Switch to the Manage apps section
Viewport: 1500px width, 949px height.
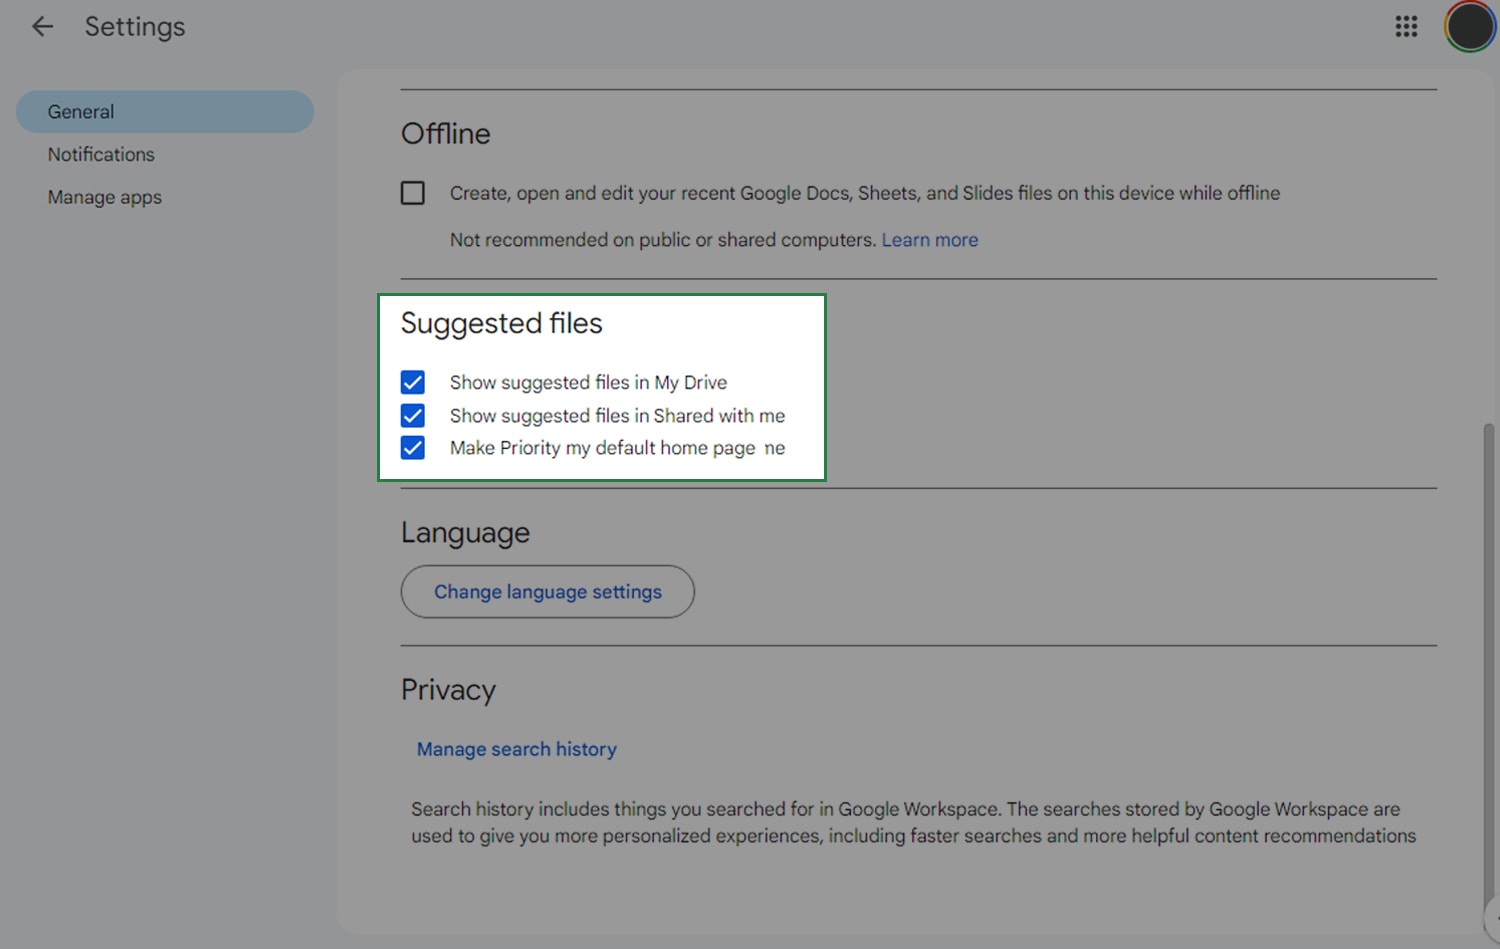(x=104, y=197)
